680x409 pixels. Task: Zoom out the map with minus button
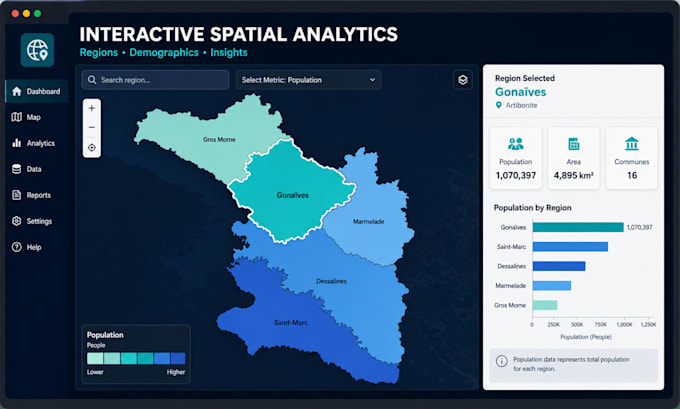92,128
